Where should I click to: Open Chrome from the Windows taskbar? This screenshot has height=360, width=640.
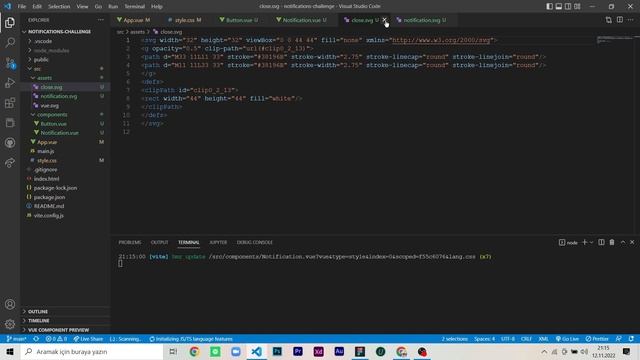(194, 351)
